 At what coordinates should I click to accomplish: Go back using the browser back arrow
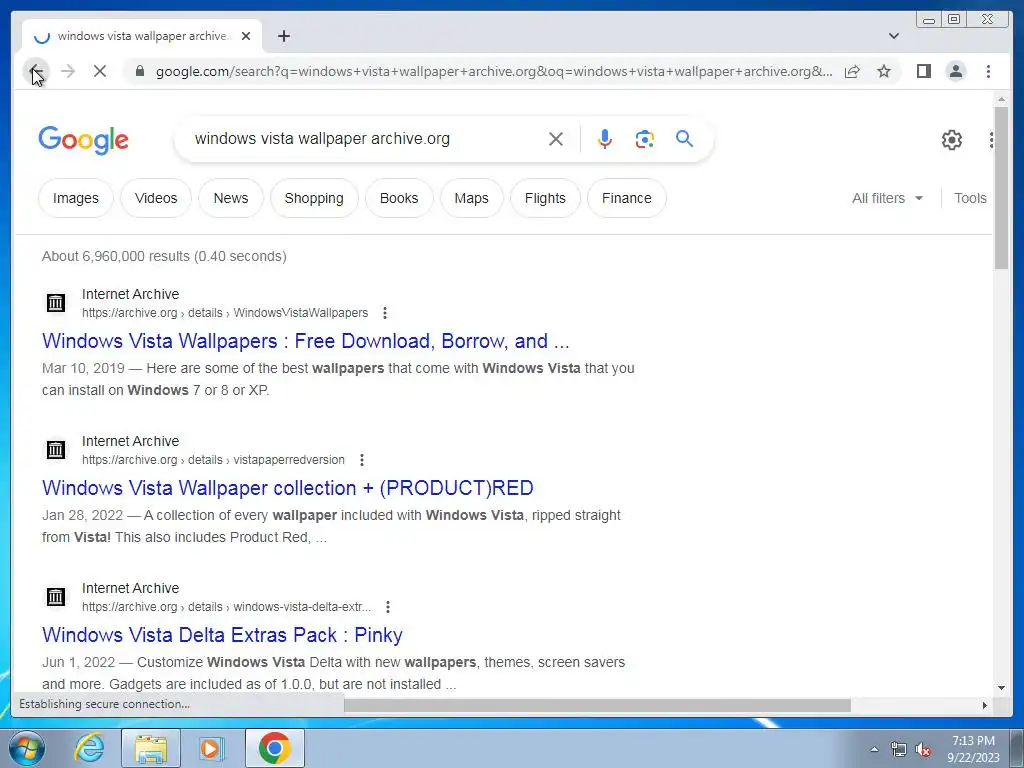tap(37, 71)
